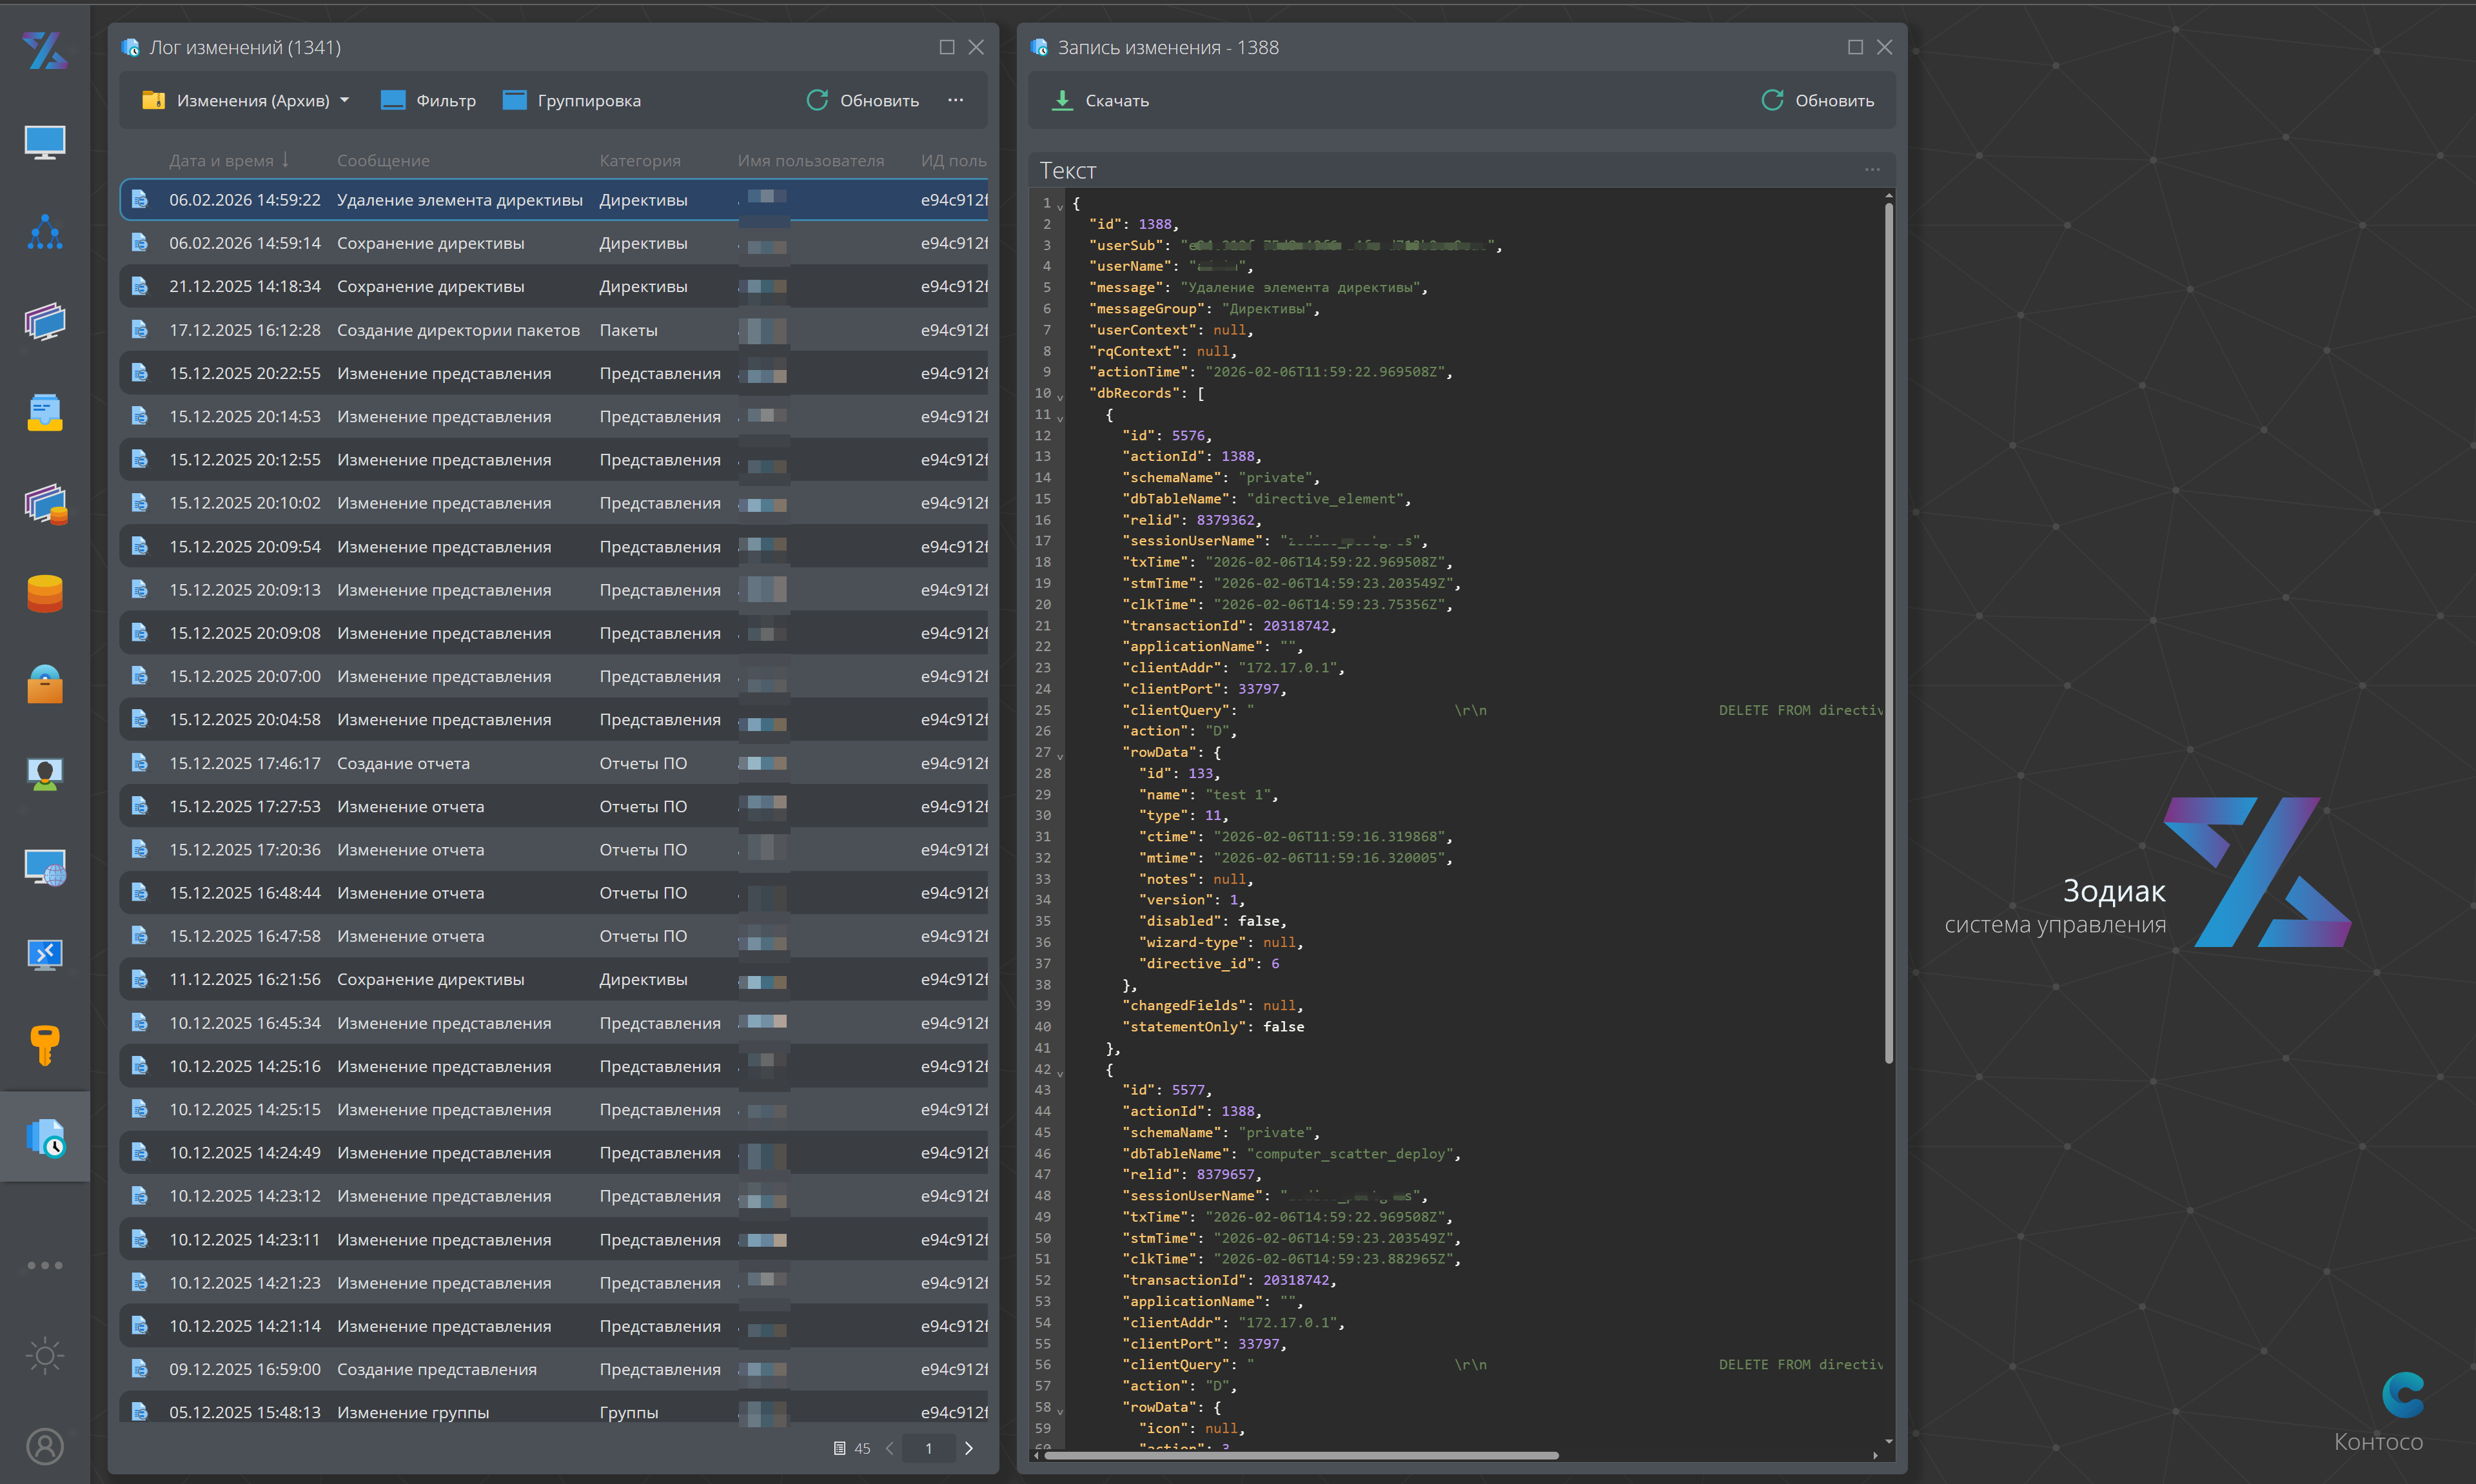Image resolution: width=2476 pixels, height=1484 pixels.
Task: Open Изменения (Архив) source dropdown
Action: click(246, 100)
